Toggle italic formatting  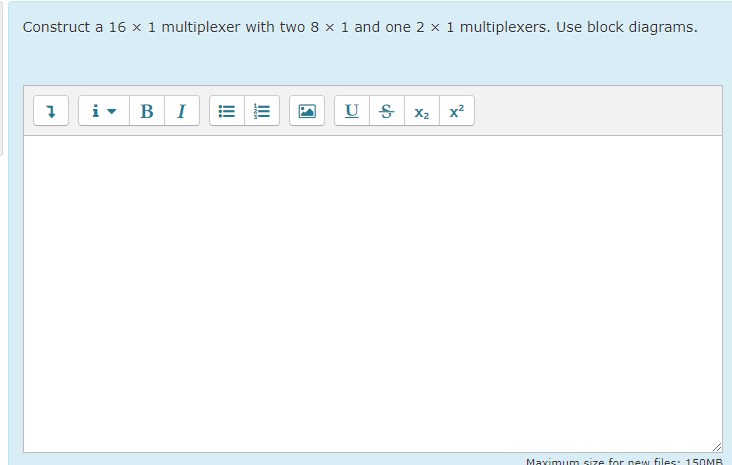pyautogui.click(x=182, y=111)
